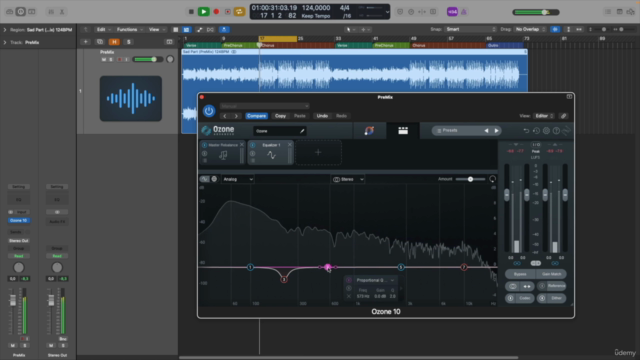Screen dimensions: 640x360
Task: Click the Gain Match button
Action: 551,274
